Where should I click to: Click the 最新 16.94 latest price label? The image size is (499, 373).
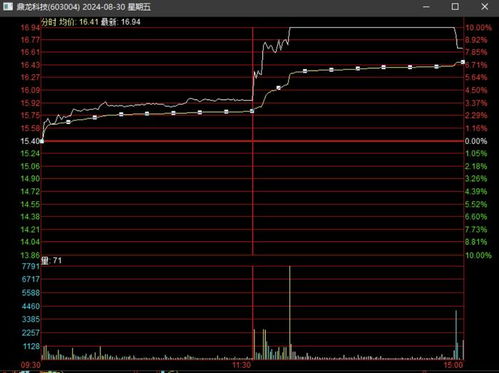[x=121, y=22]
